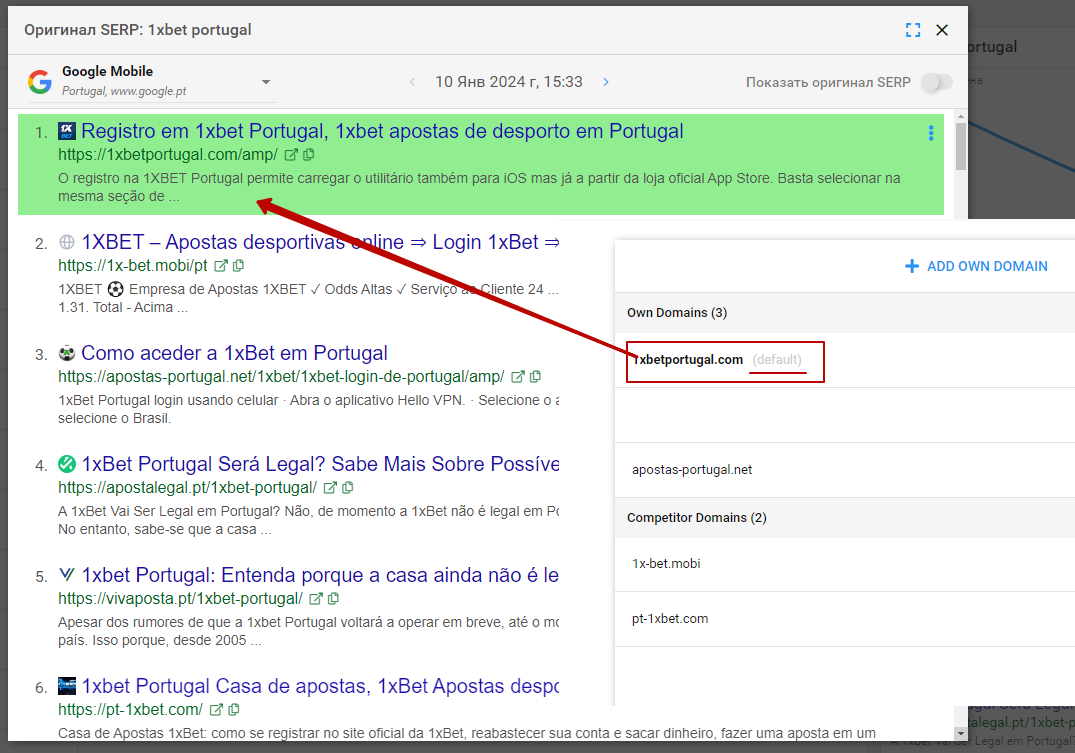The image size is (1075, 753).
Task: Select apostas-portugal.net own domain row
Action: pyautogui.click(x=845, y=470)
